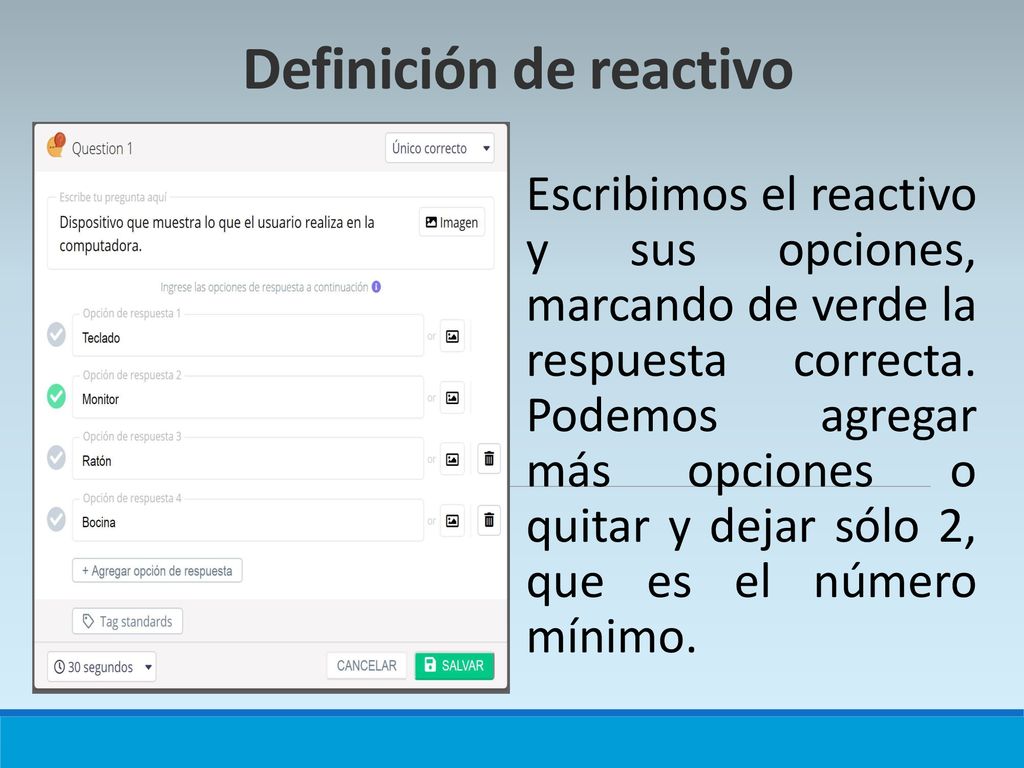Screen dimensions: 1024x768
Task: Click the Quizizz avatar icon beside Question 1
Action: 56,145
